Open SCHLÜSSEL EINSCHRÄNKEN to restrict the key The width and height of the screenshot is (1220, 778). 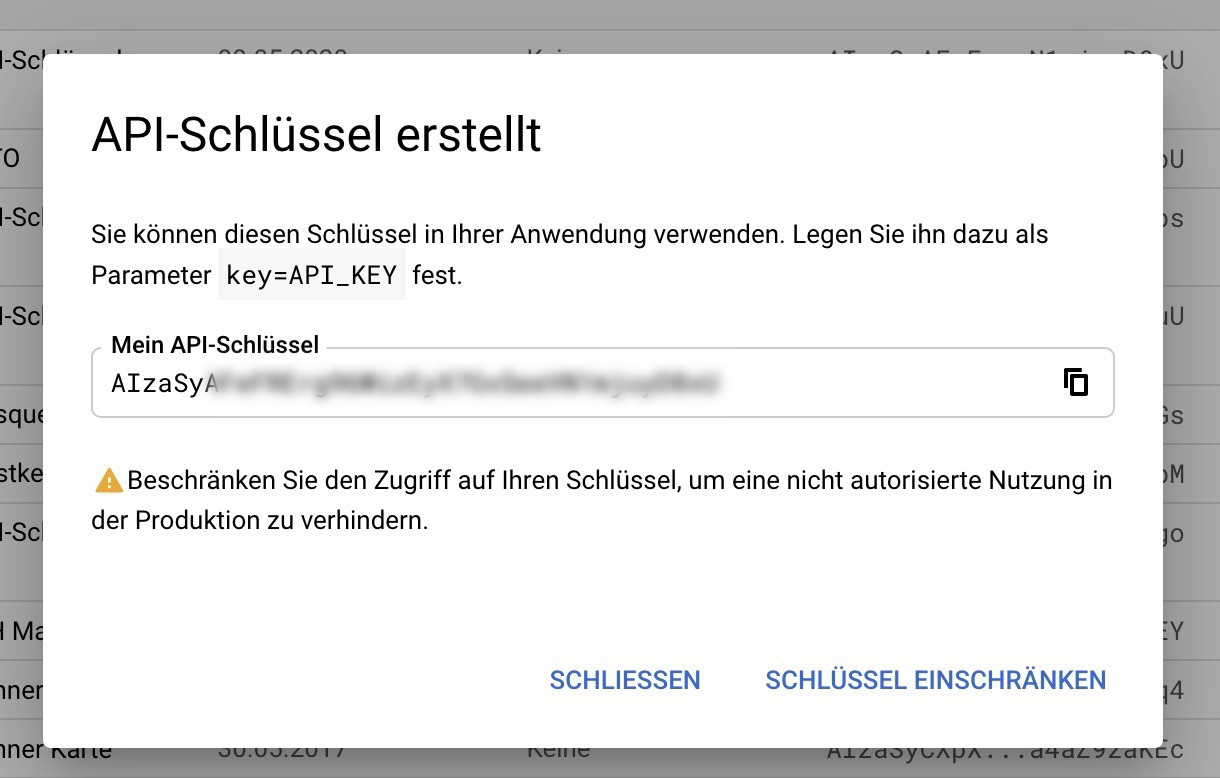[936, 680]
